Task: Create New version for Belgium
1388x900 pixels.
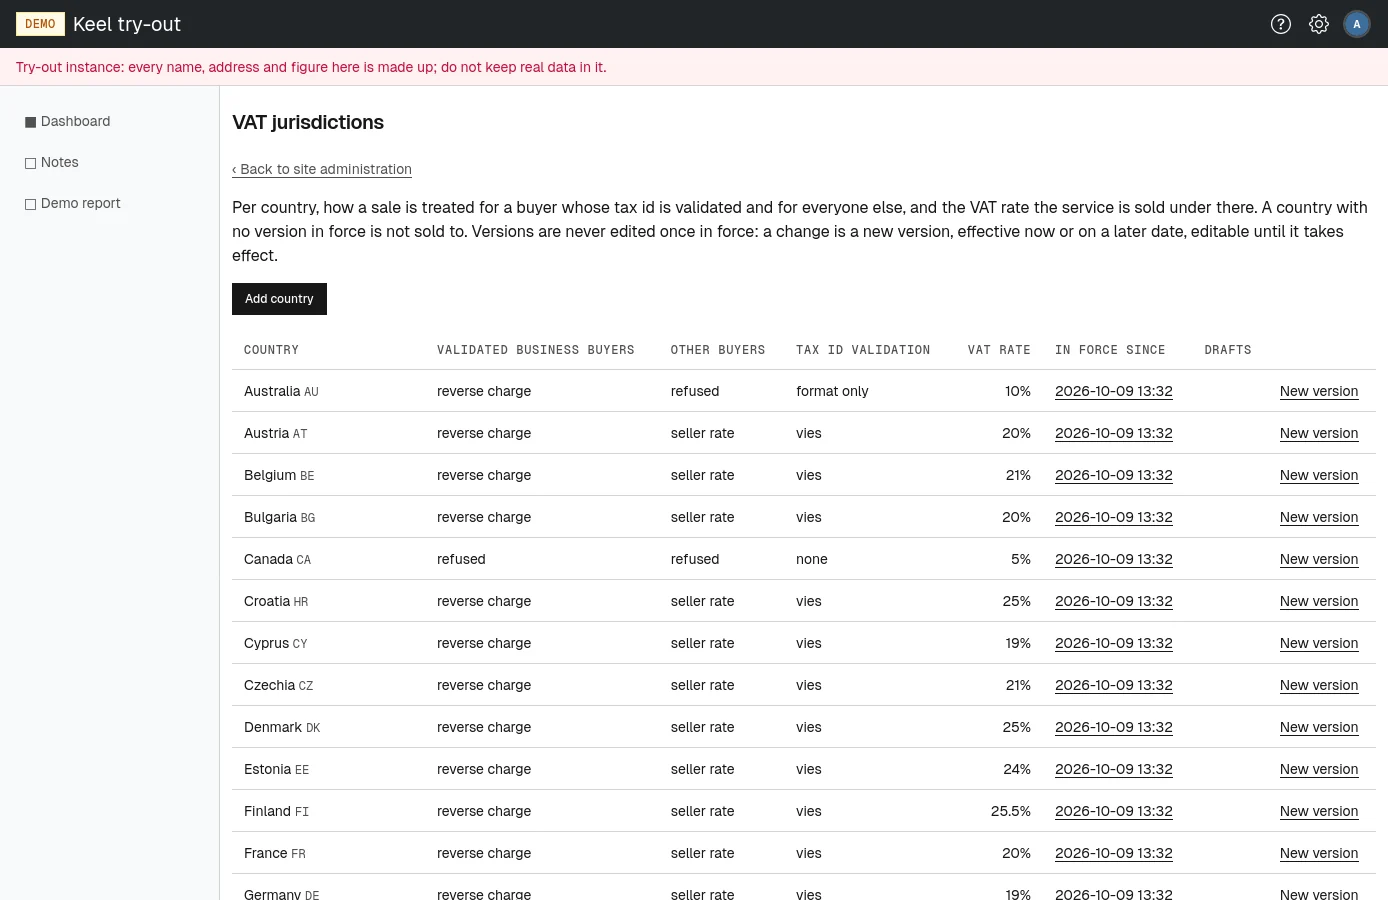Action: (x=1319, y=475)
